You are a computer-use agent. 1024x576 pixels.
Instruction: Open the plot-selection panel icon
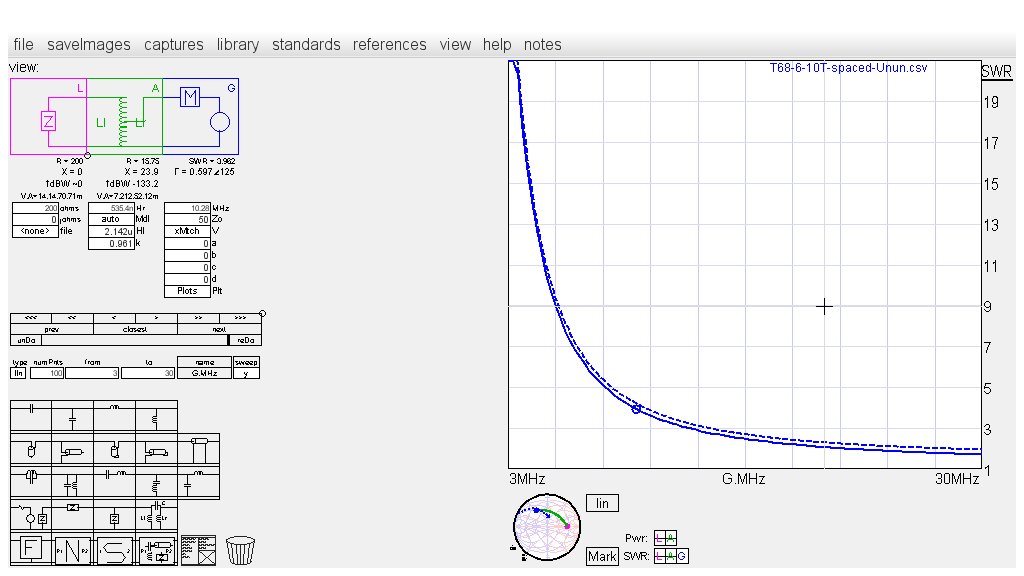198,551
